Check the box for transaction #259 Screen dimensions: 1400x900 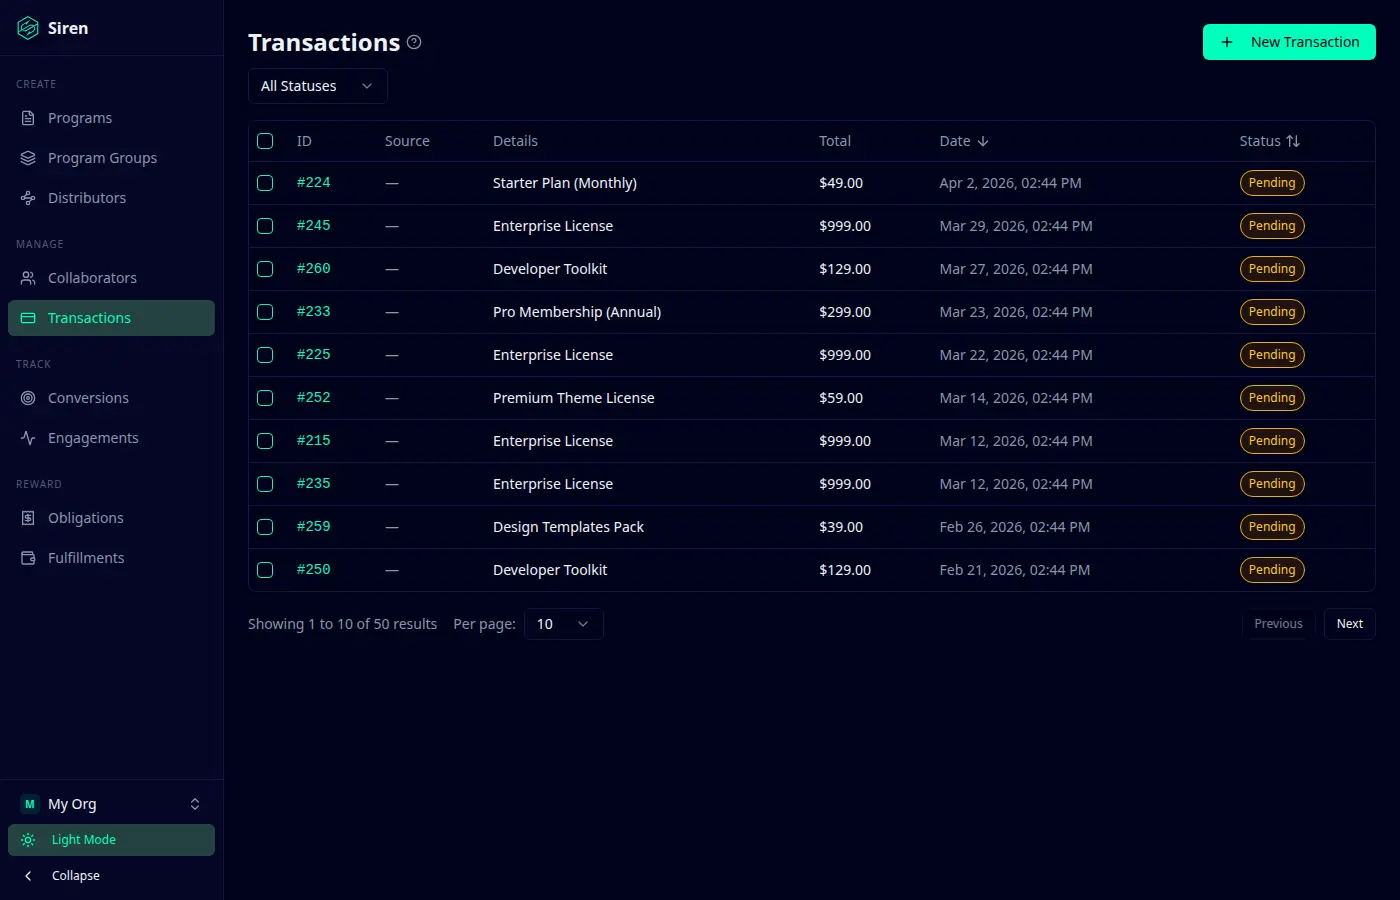[x=265, y=527]
